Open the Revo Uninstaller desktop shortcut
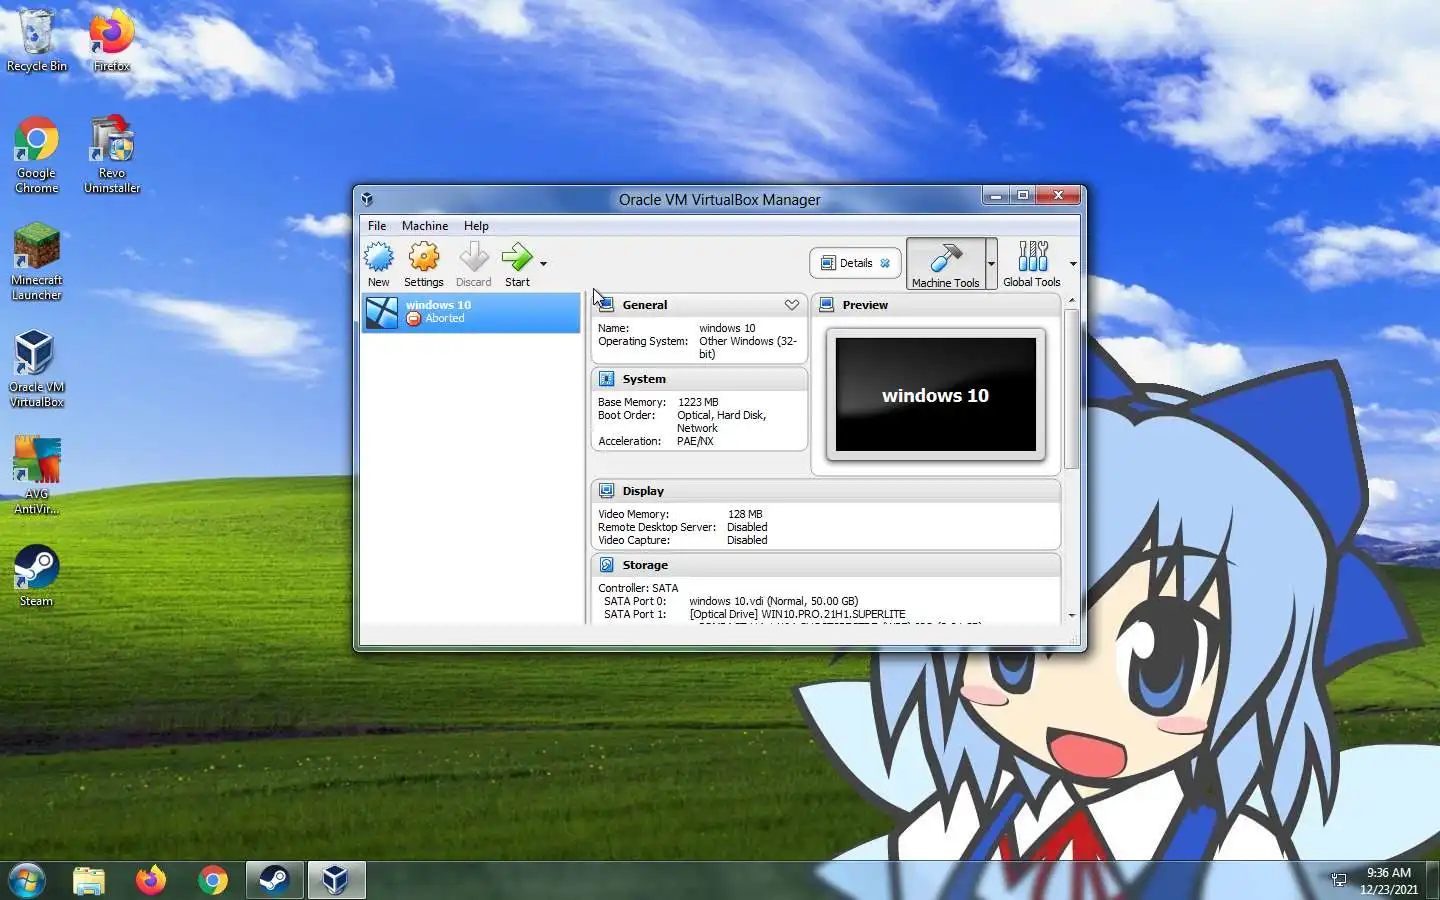Image resolution: width=1440 pixels, height=900 pixels. click(112, 155)
